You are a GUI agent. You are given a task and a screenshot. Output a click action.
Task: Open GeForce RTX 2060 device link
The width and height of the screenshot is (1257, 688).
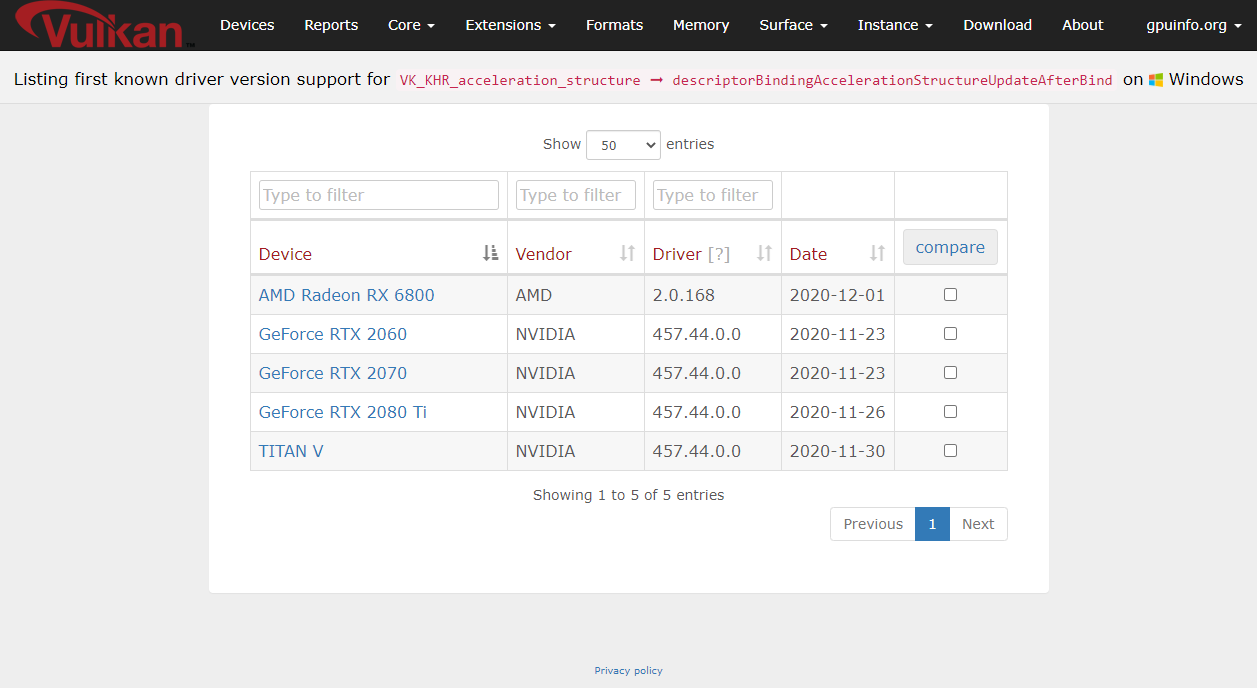[x=333, y=334]
